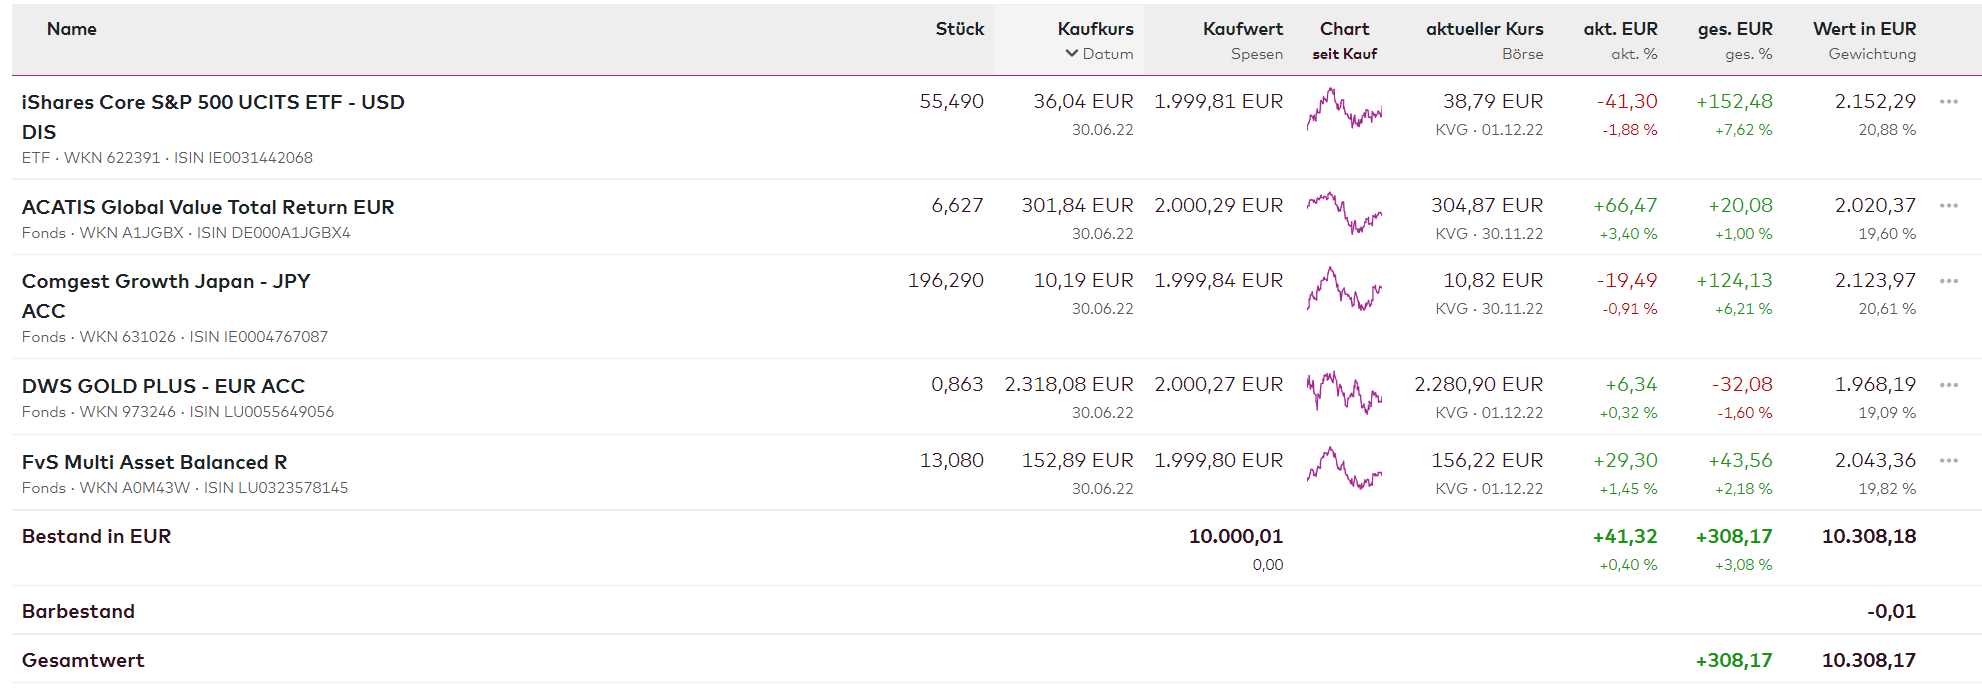View the Comgest Growth Japan mini chart
Image resolution: width=1982 pixels, height=690 pixels.
[x=1344, y=289]
